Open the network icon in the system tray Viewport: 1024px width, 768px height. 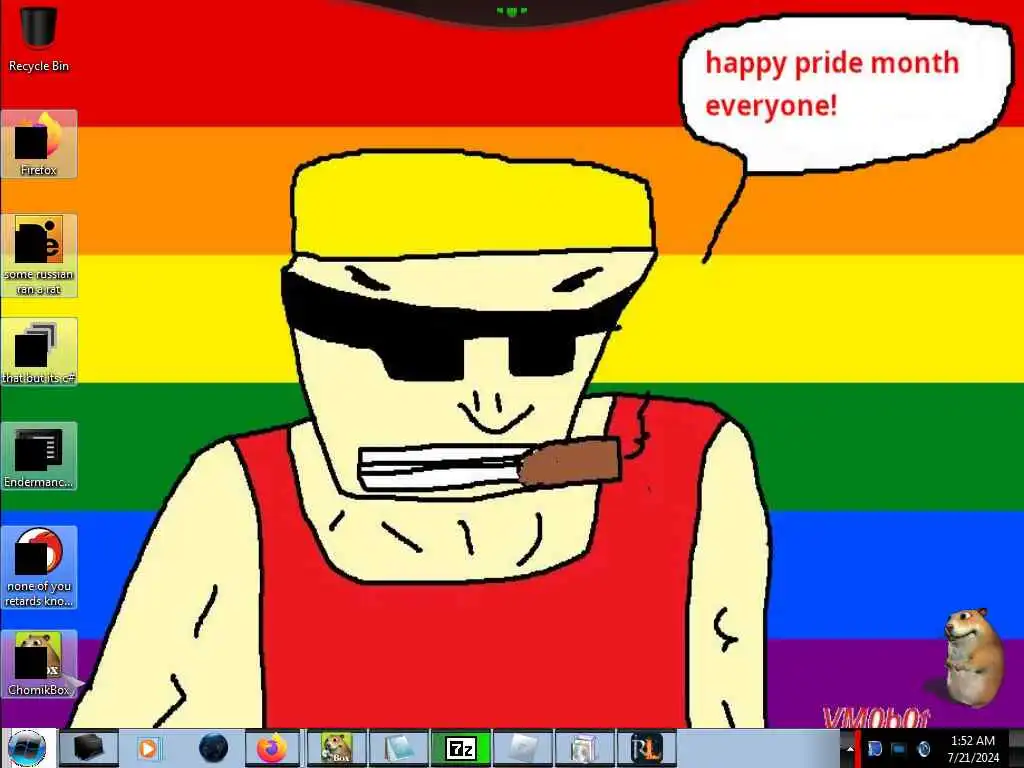point(899,749)
